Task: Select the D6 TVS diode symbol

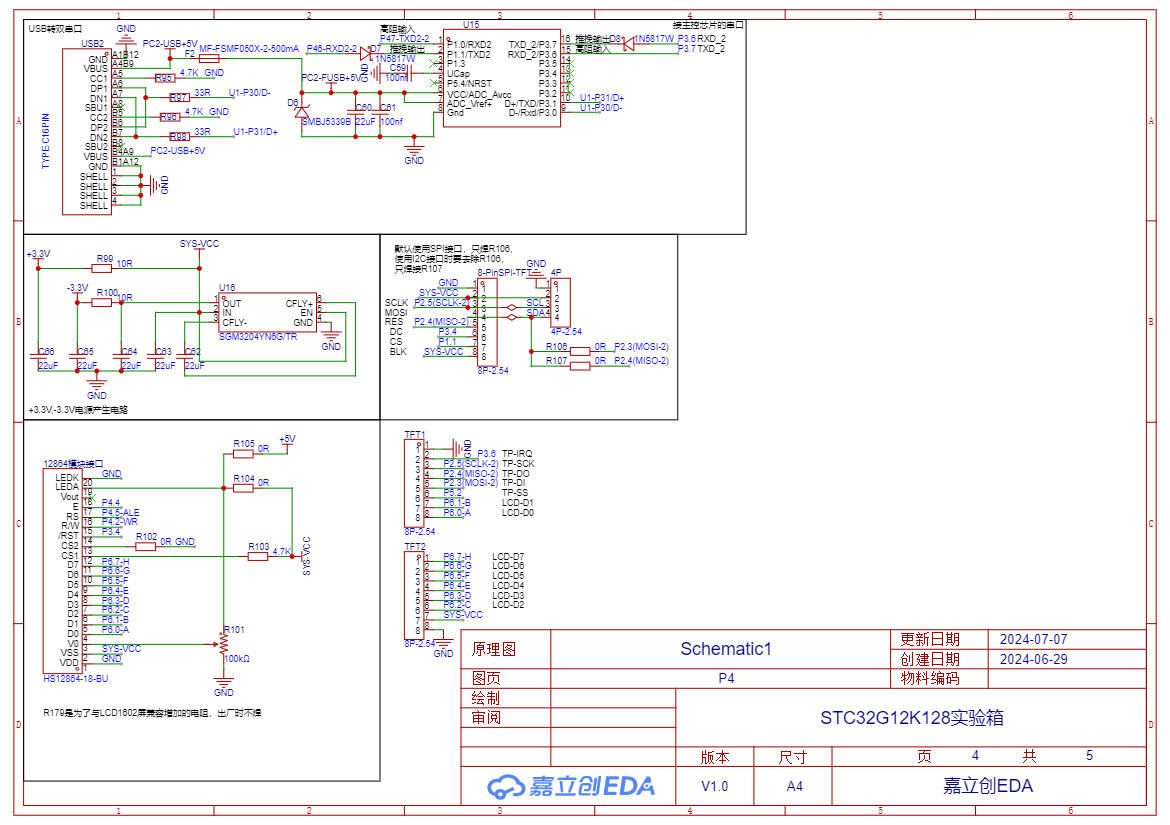Action: [x=301, y=112]
